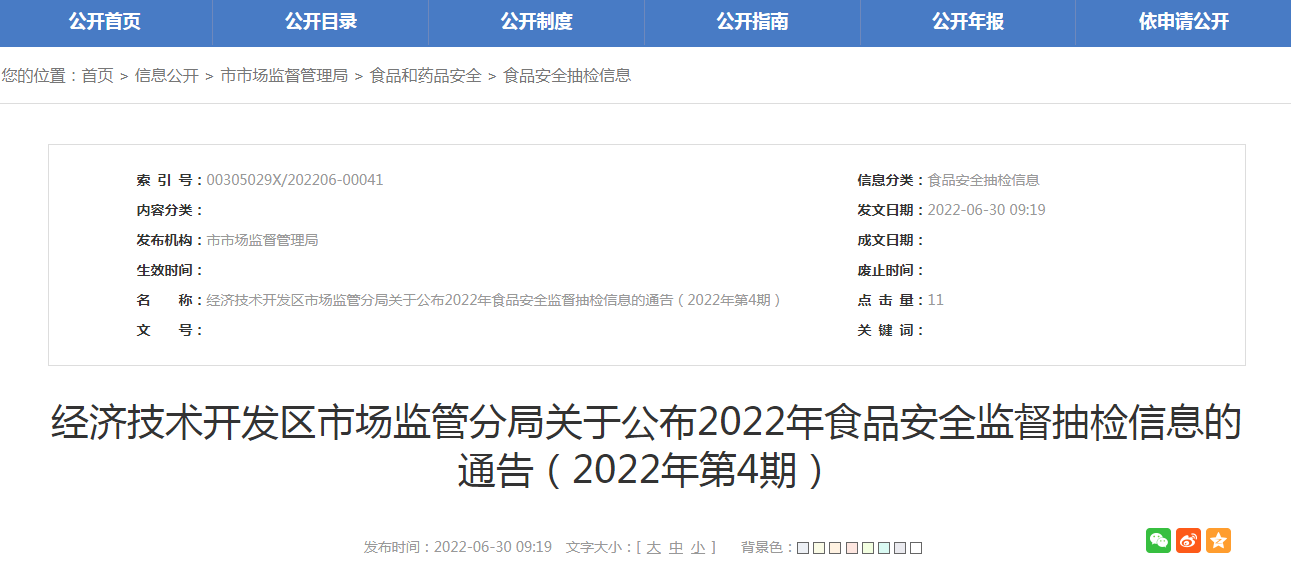Choose the white background color swatch
Screen dimensions: 1291x563
tap(916, 548)
